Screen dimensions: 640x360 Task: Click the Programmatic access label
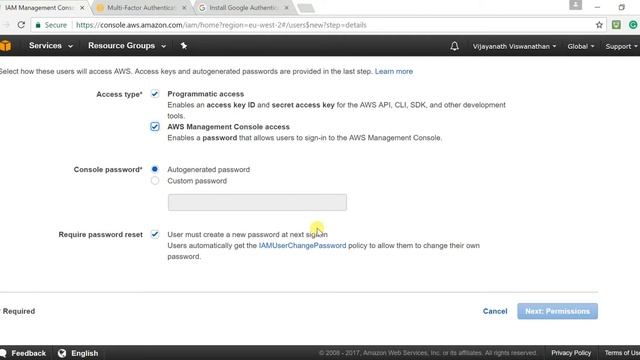point(206,94)
